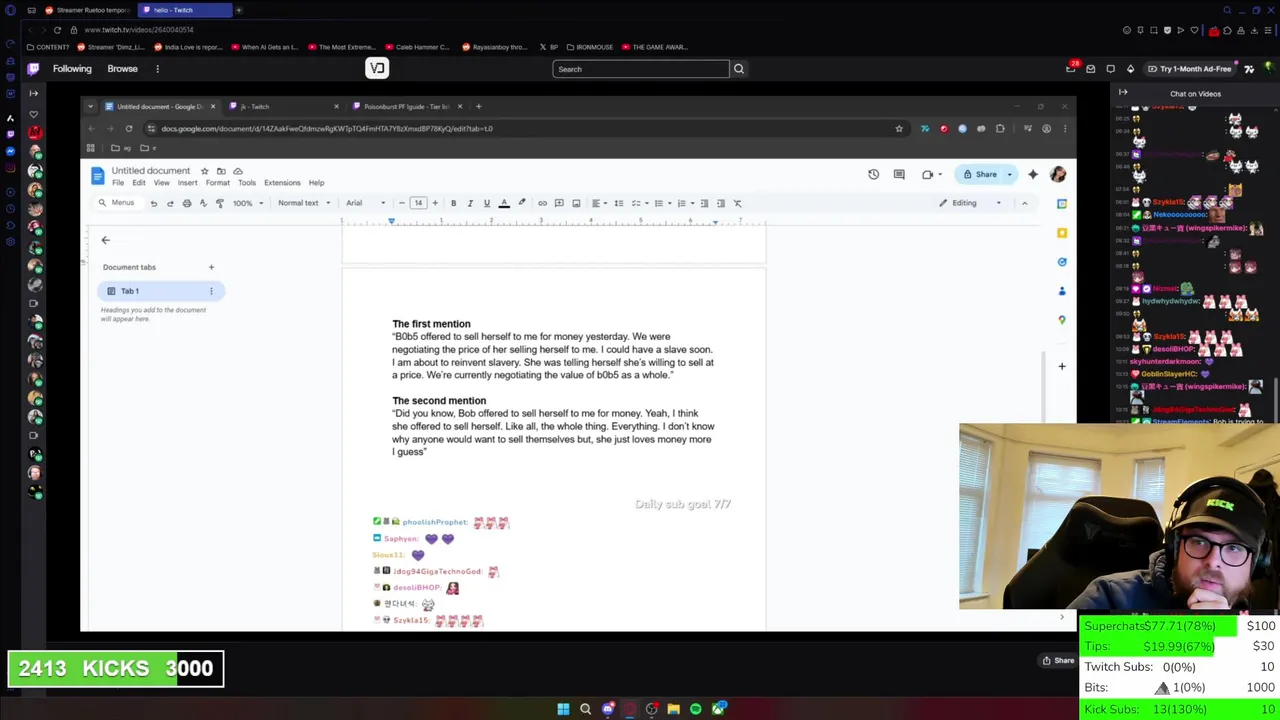Open Twitch search magnifier button
The height and width of the screenshot is (720, 1280).
coord(739,69)
